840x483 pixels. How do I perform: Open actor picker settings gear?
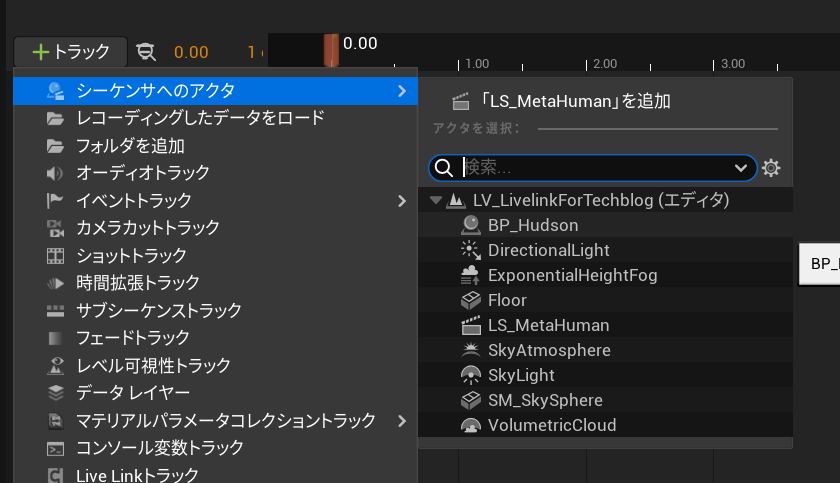click(x=771, y=168)
